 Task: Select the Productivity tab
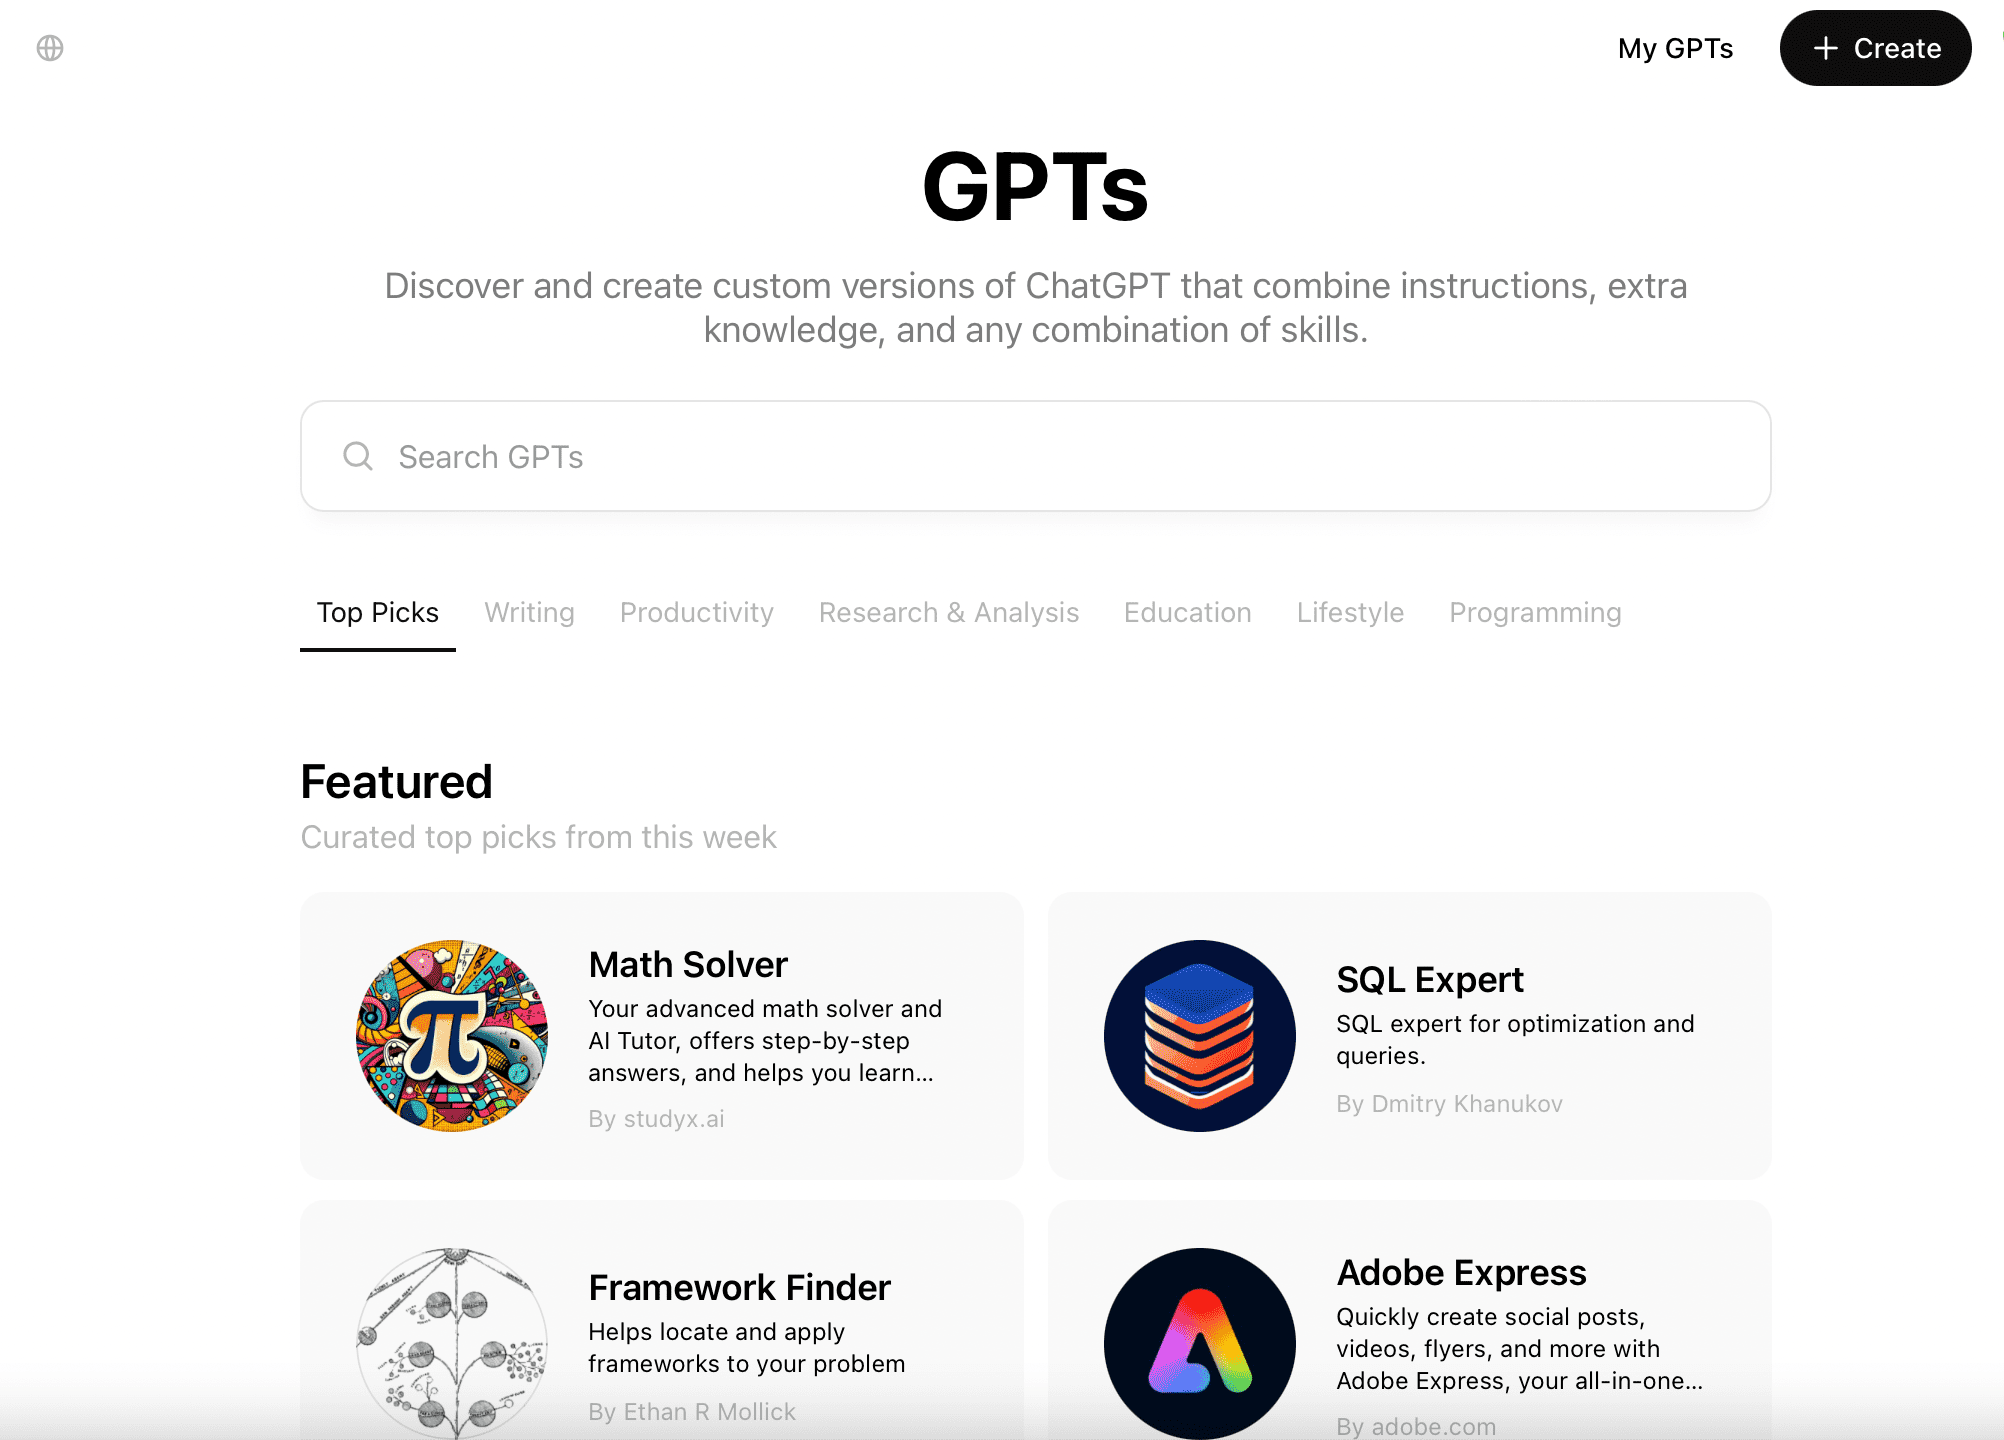click(x=695, y=611)
